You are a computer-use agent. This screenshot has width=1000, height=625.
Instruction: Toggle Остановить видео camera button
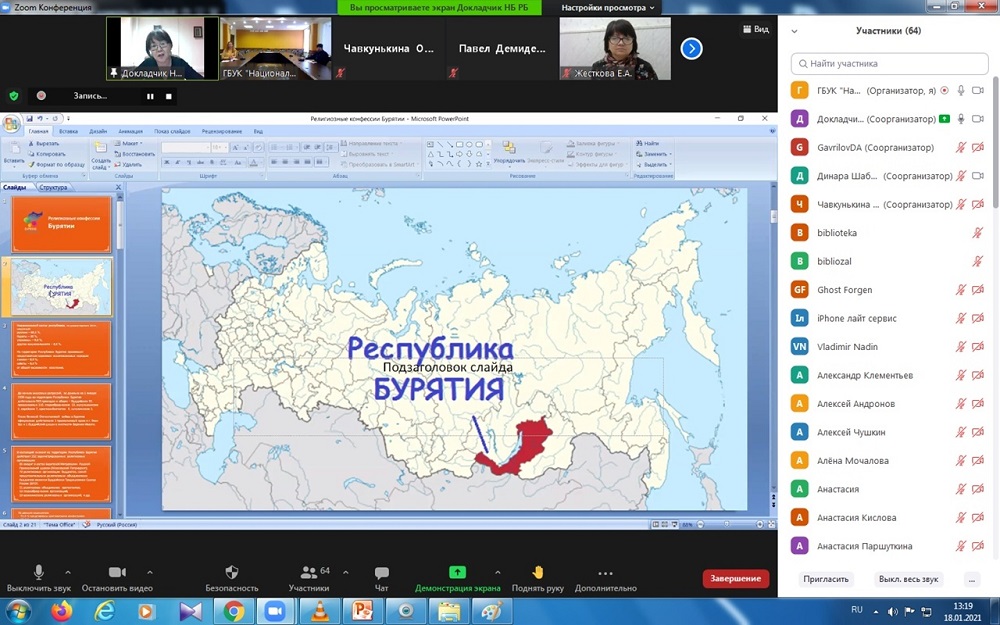pyautogui.click(x=117, y=578)
